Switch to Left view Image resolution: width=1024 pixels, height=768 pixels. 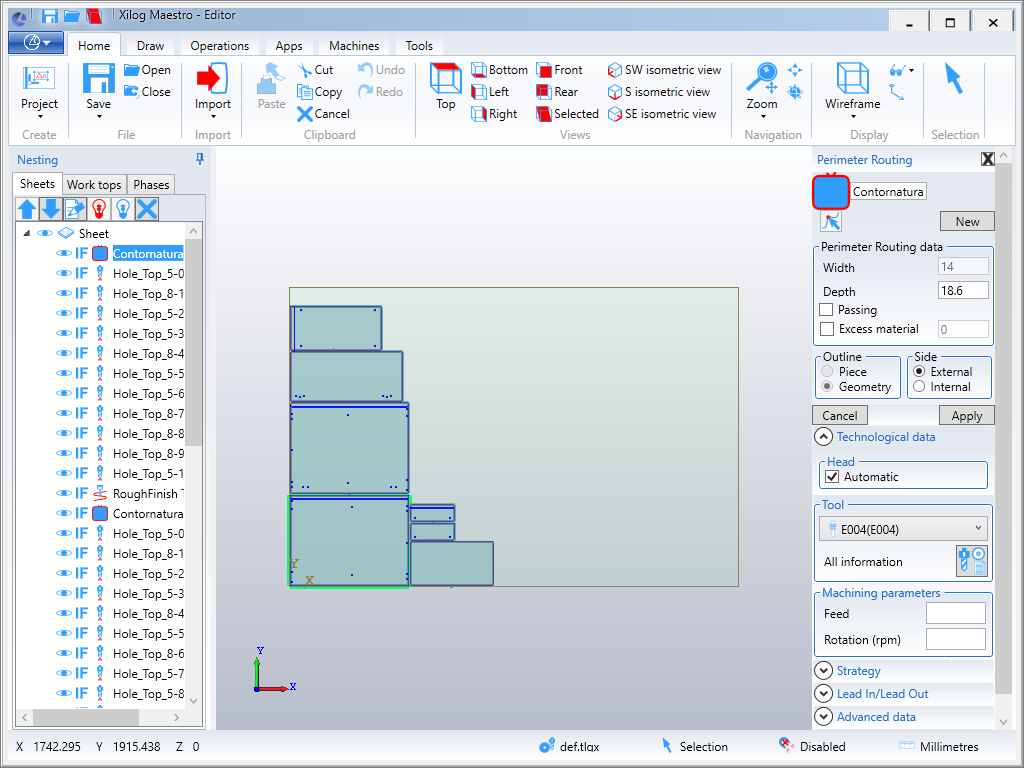coord(490,92)
